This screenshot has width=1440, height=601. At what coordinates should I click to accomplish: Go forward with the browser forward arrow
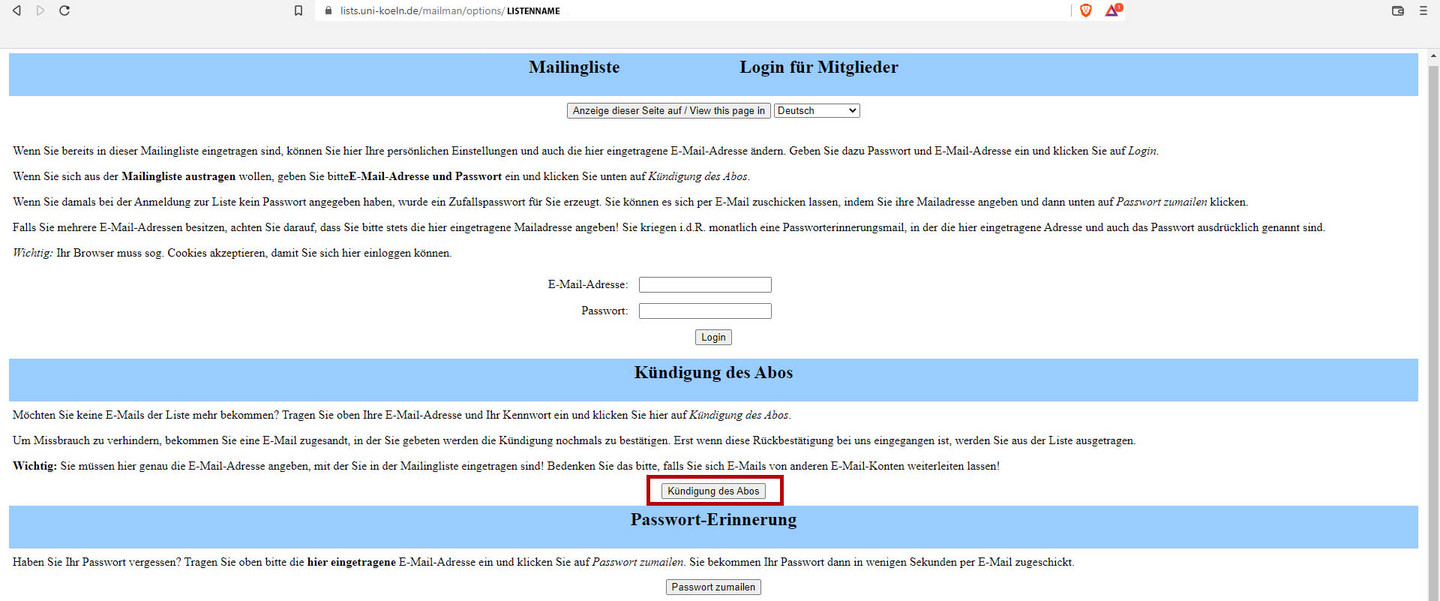coord(40,10)
